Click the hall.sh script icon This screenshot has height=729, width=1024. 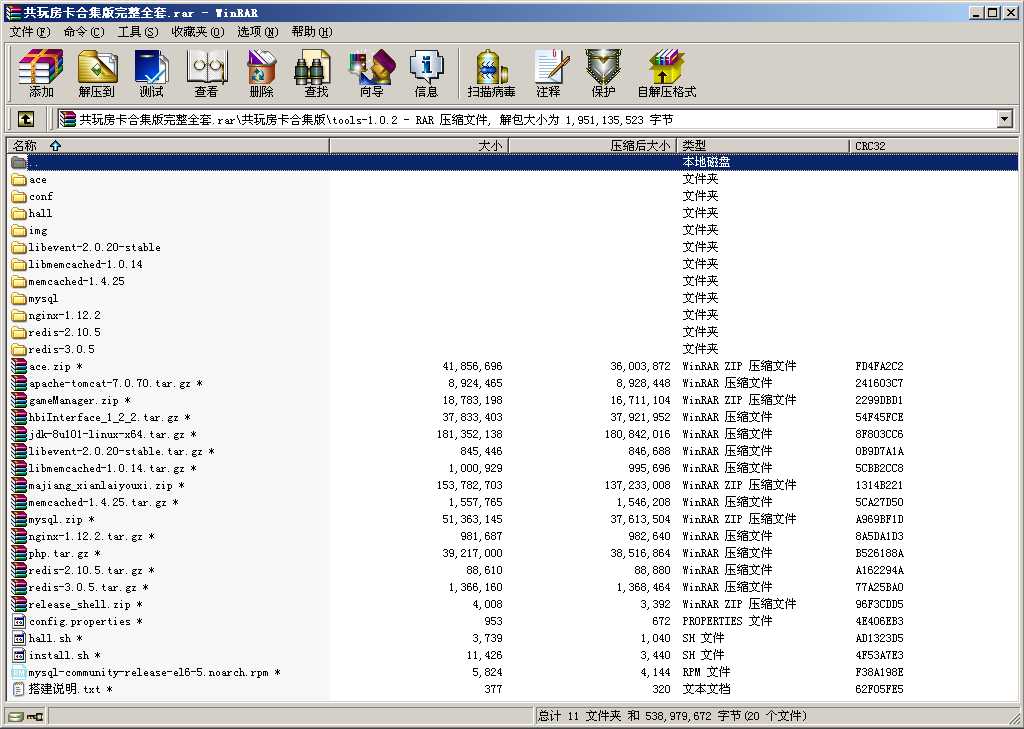[19, 638]
